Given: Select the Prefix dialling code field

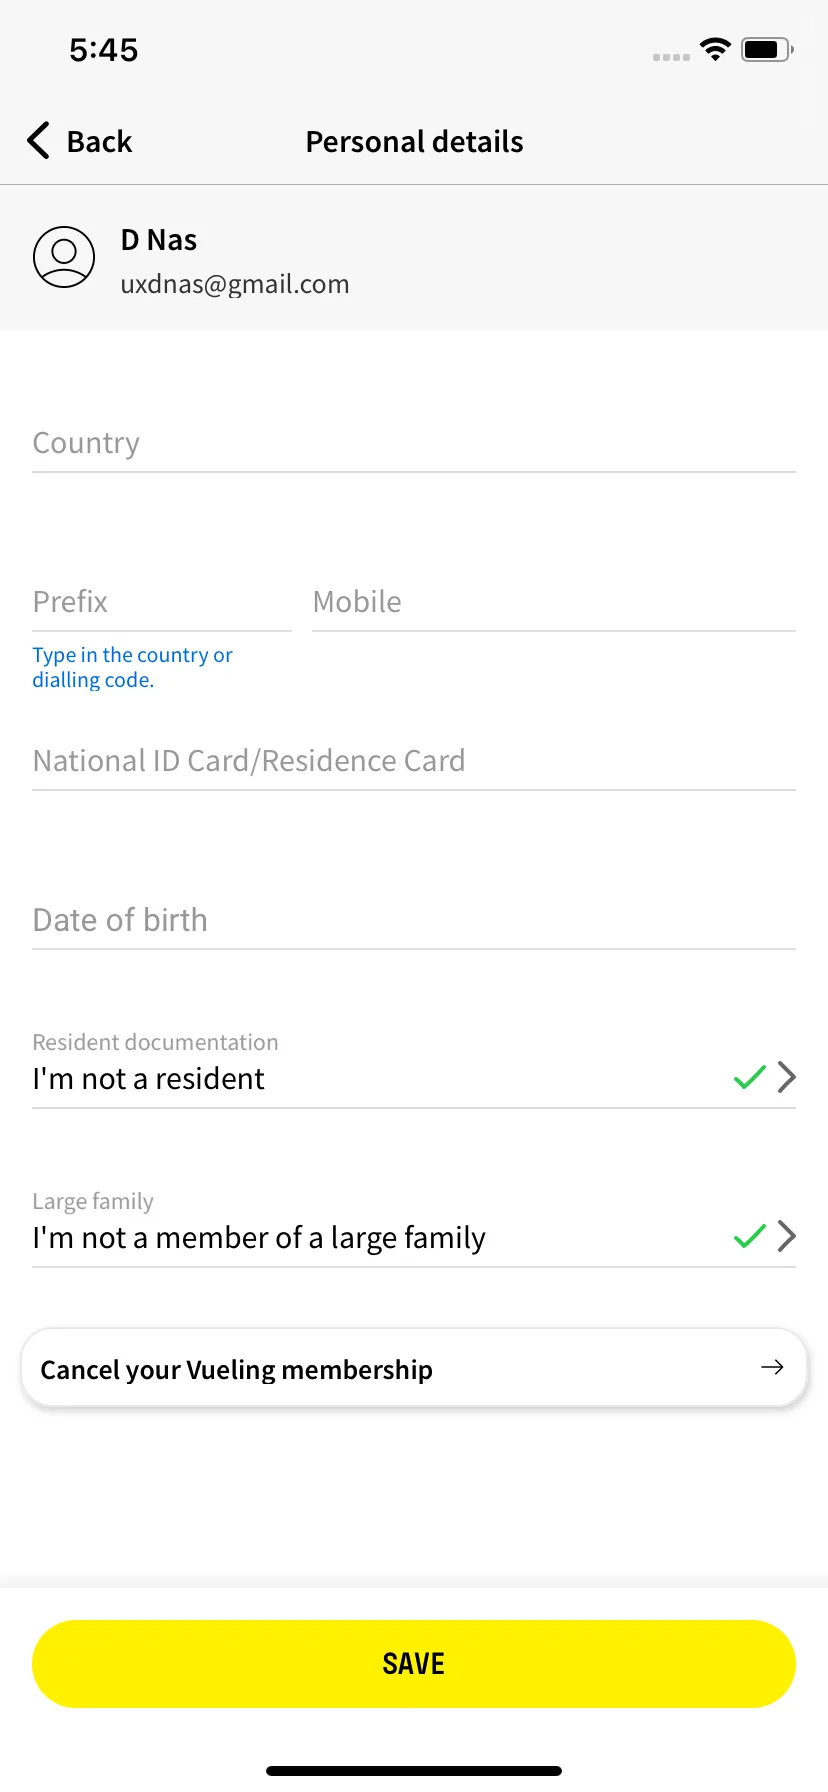Looking at the screenshot, I should coord(162,602).
